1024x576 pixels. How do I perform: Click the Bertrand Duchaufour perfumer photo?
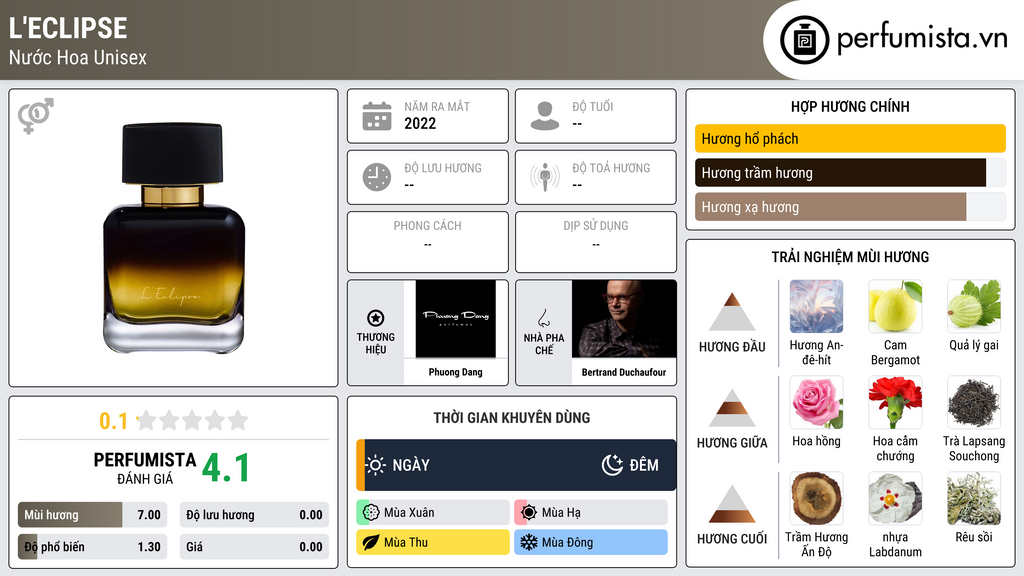pyautogui.click(x=624, y=319)
